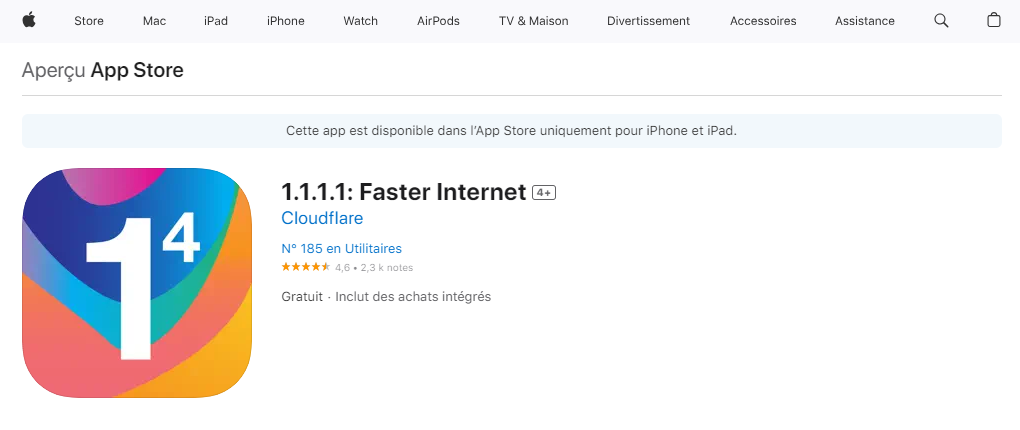Open the Mac menu
This screenshot has height=430, width=1020.
pos(154,21)
